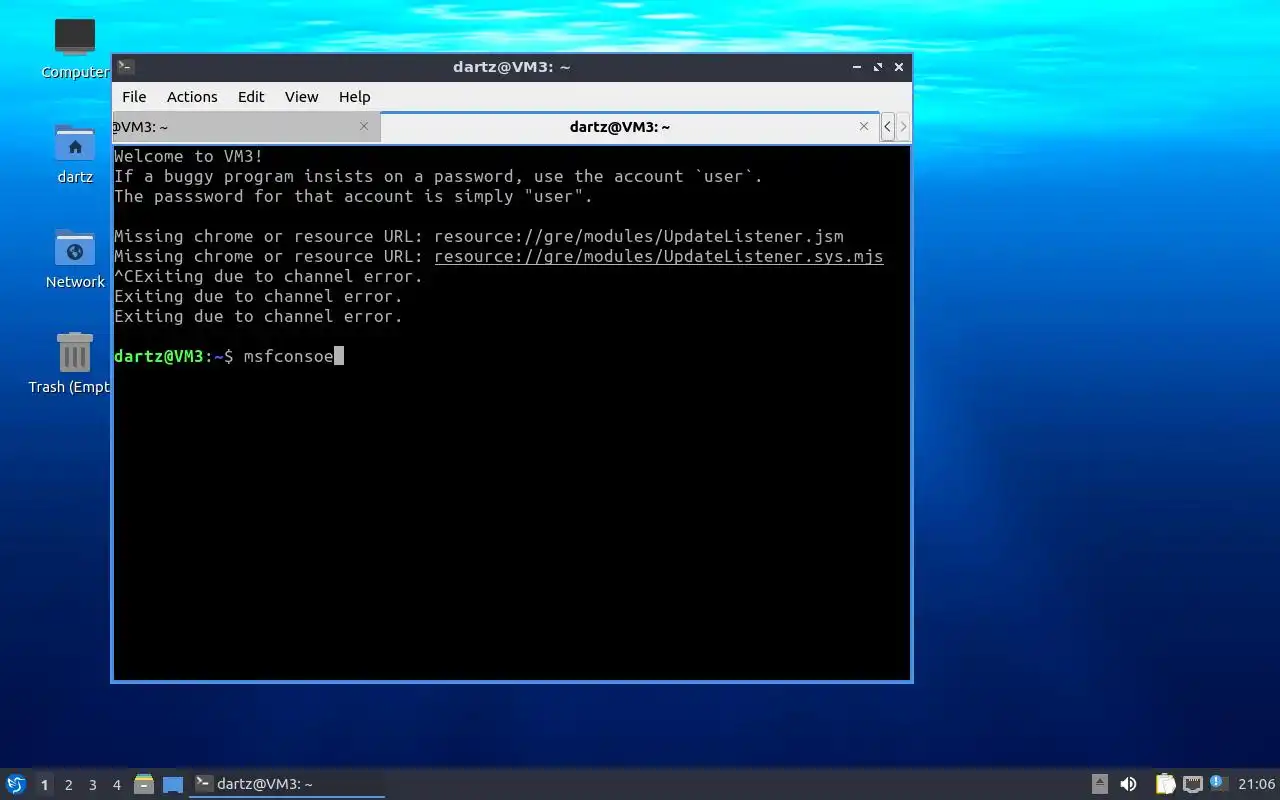Open the Lubuntu start menu
Viewport: 1280px width, 800px height.
(x=15, y=784)
